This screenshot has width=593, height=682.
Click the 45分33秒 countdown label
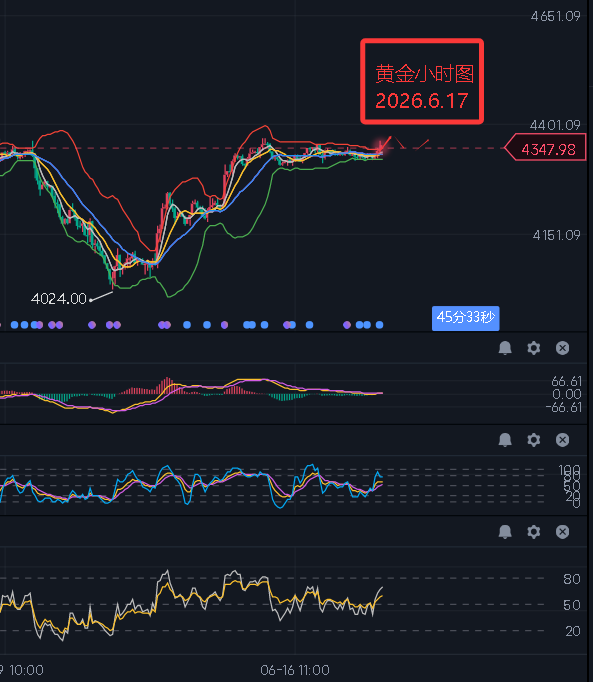[x=466, y=318]
